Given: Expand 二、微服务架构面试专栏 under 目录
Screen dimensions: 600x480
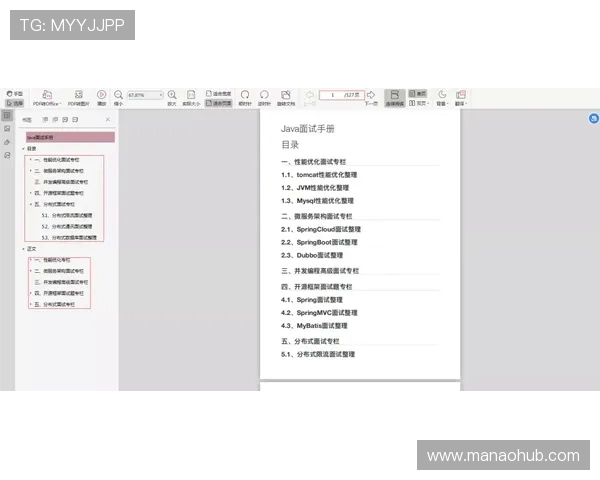Looking at the screenshot, I should click(31, 171).
